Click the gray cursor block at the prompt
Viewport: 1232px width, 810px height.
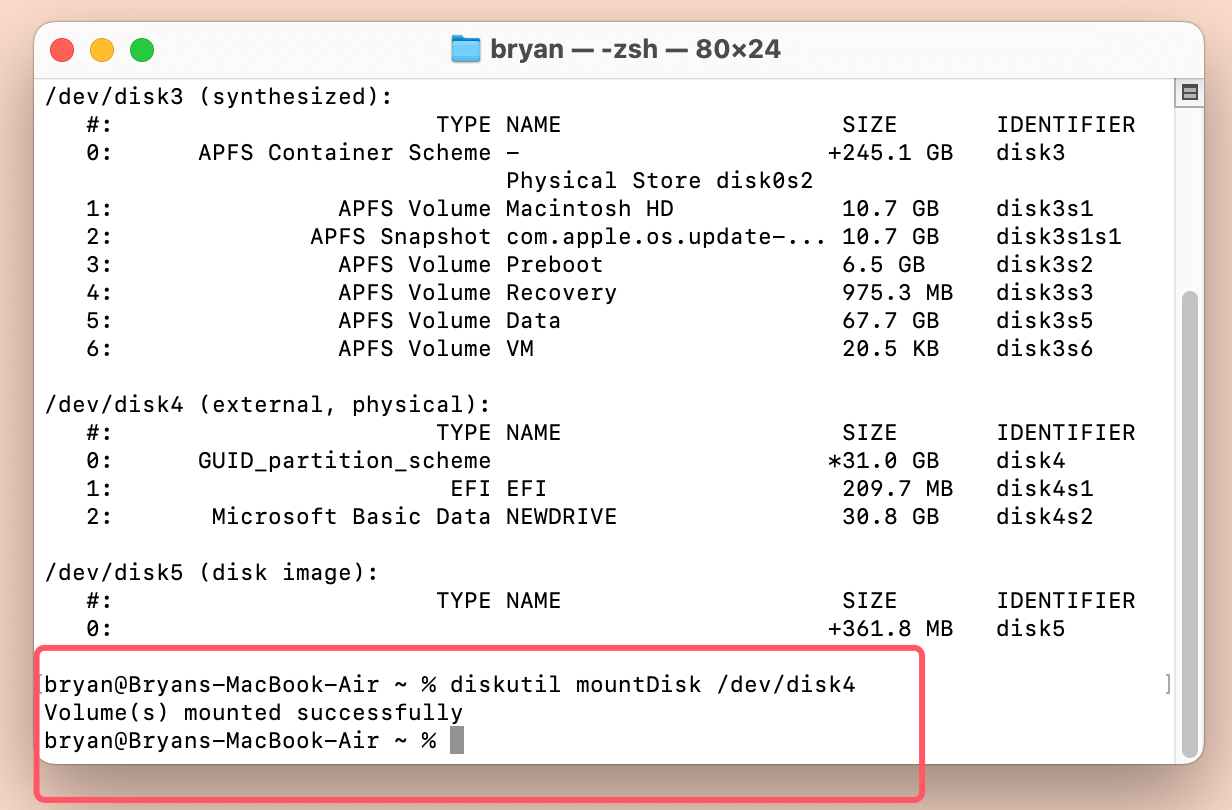[457, 741]
